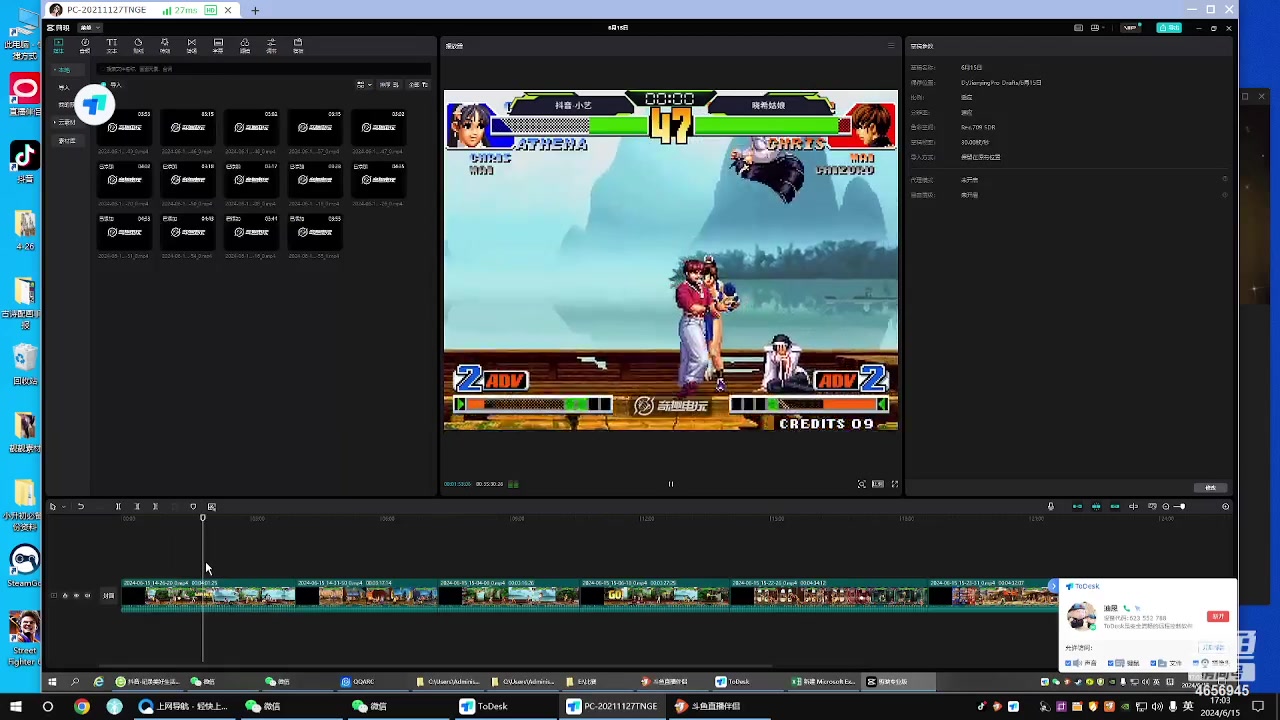1280x720 pixels.
Task: Open the Windows Start menu on the local taskbar
Action: coord(15,706)
